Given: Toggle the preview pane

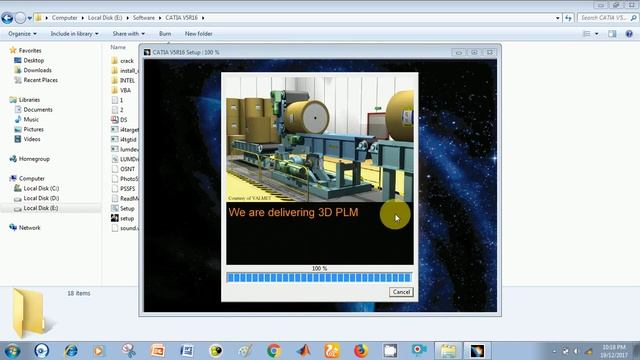Looking at the screenshot, I should coord(612,34).
